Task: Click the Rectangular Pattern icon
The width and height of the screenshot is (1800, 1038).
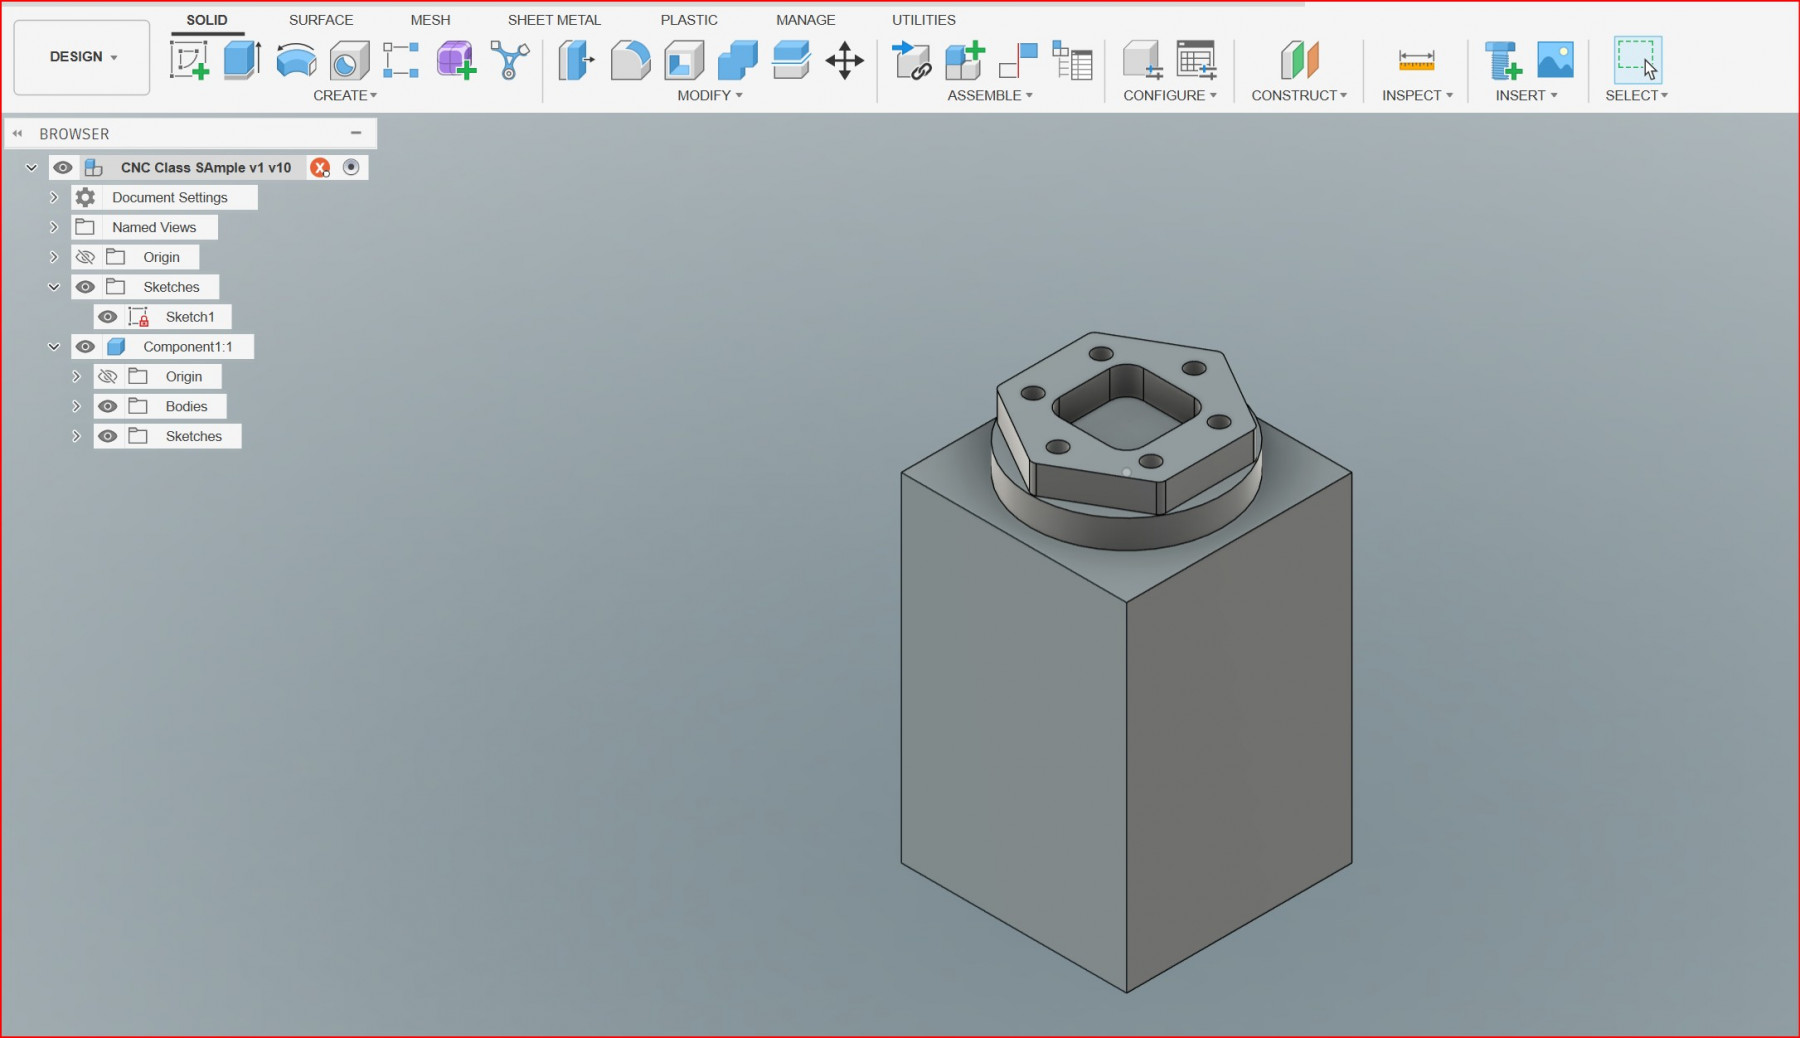Action: click(x=401, y=60)
